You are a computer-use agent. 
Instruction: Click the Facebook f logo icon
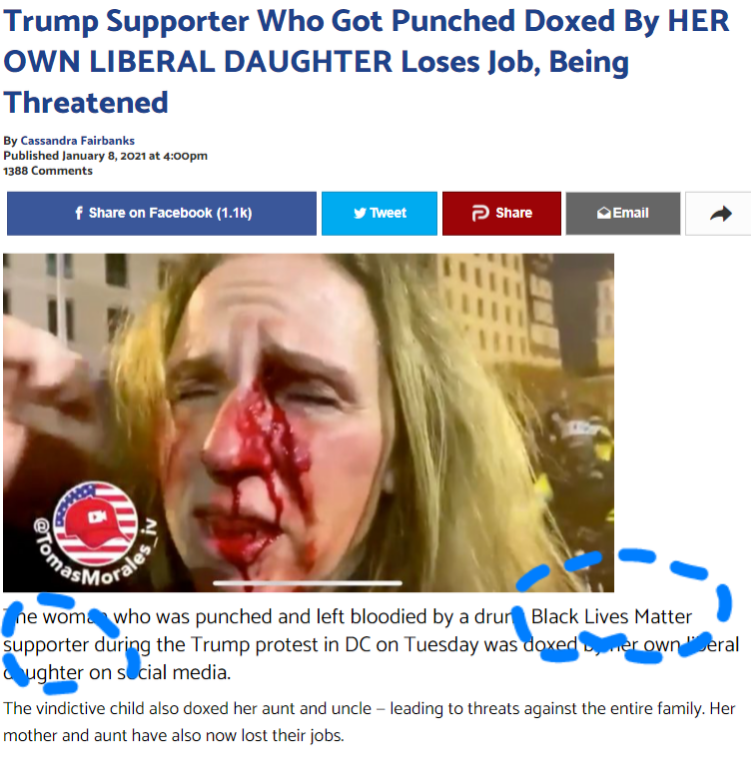pos(79,213)
